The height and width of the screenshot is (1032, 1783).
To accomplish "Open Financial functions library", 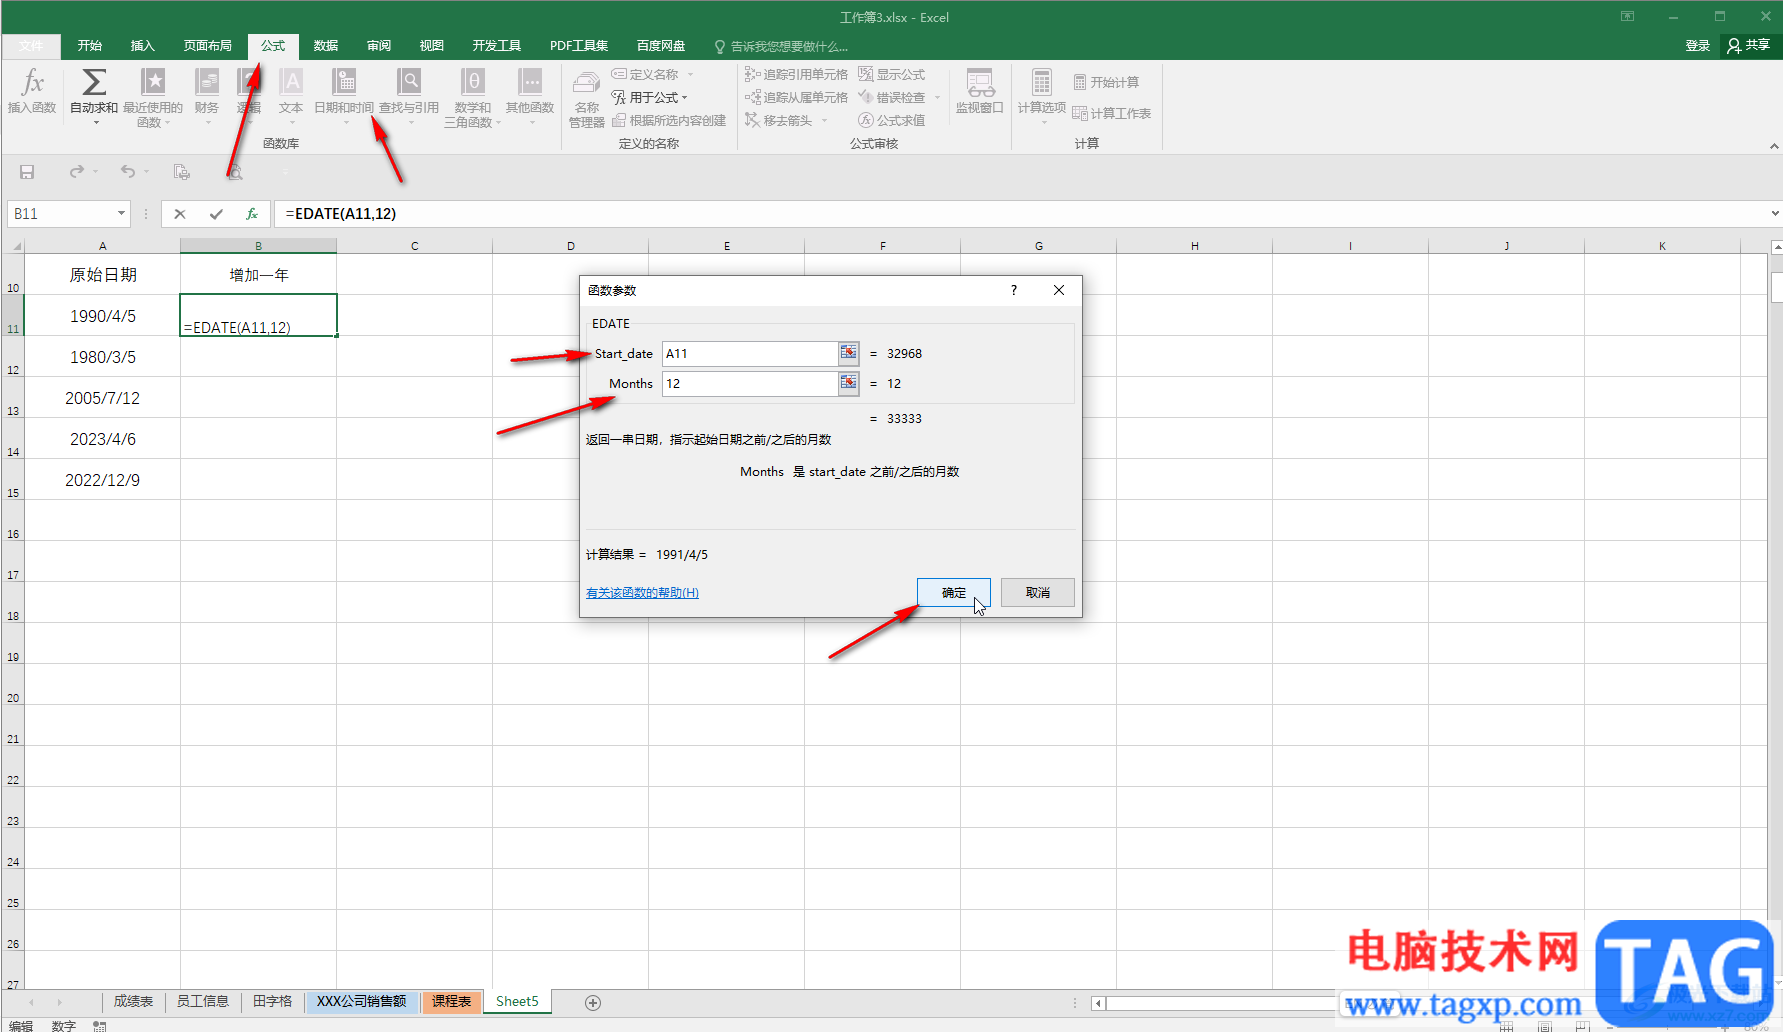I will [207, 97].
